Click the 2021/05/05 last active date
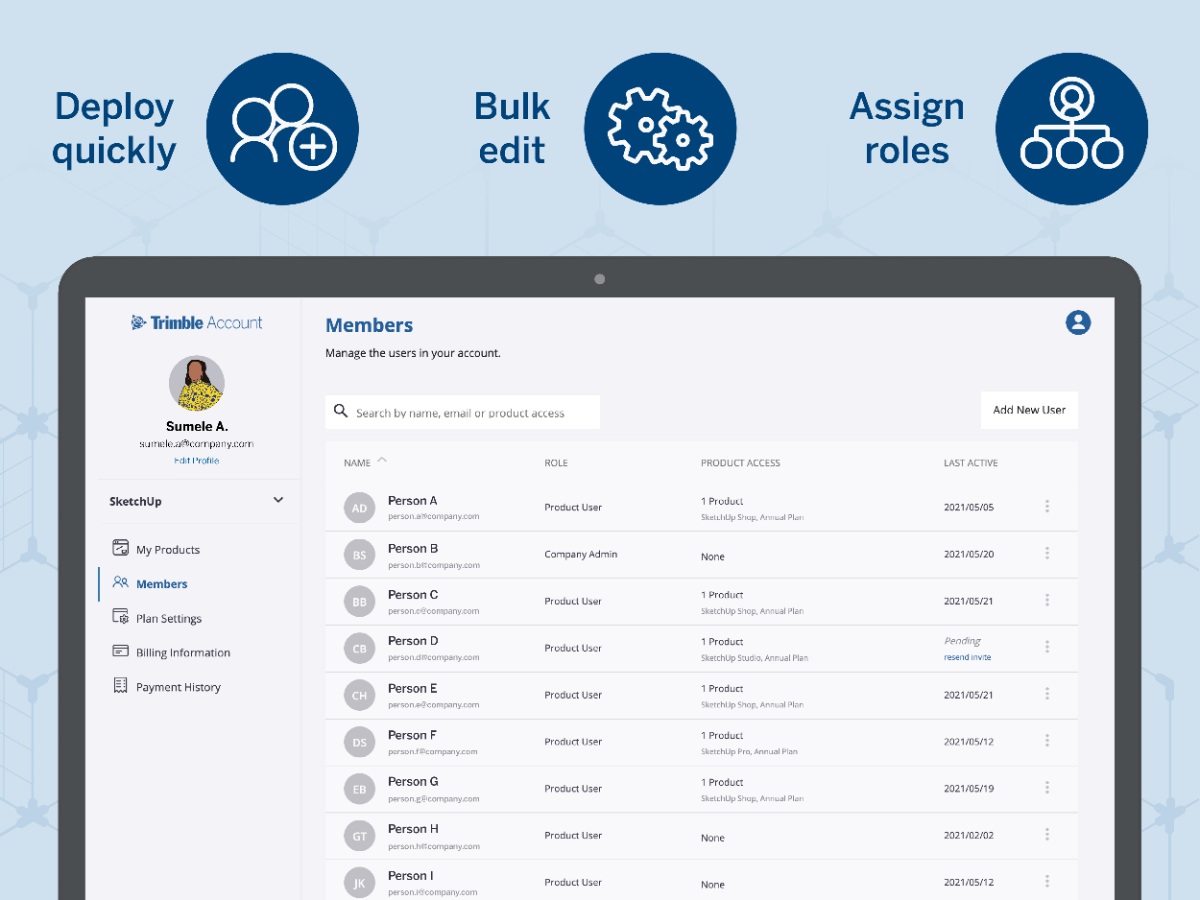The width and height of the screenshot is (1200, 900). (x=969, y=507)
